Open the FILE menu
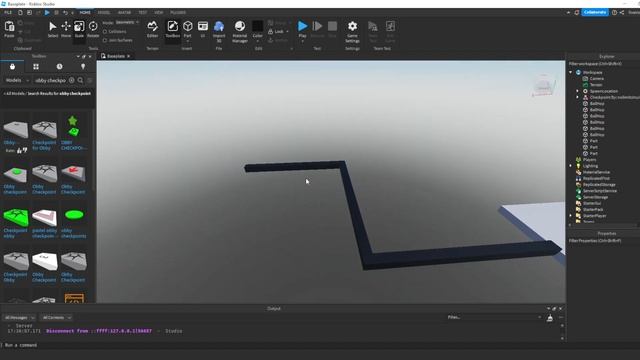 click(x=8, y=13)
